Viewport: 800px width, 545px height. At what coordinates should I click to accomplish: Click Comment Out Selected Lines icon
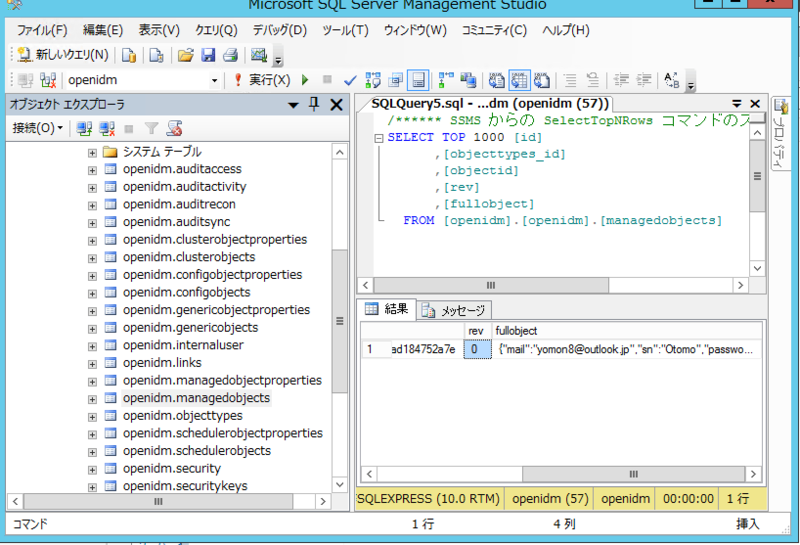pyautogui.click(x=570, y=80)
